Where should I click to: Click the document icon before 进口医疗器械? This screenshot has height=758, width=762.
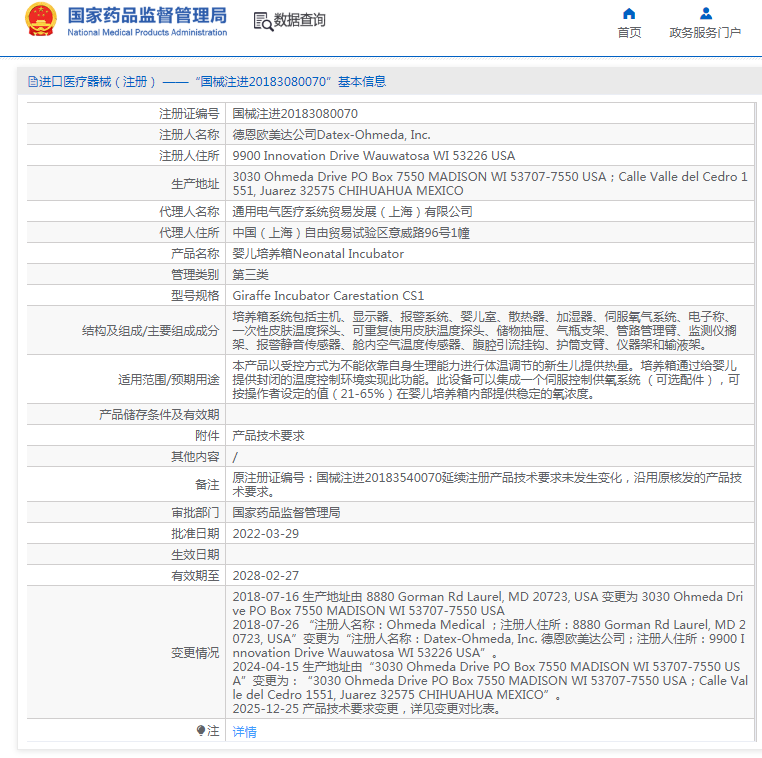pyautogui.click(x=33, y=82)
